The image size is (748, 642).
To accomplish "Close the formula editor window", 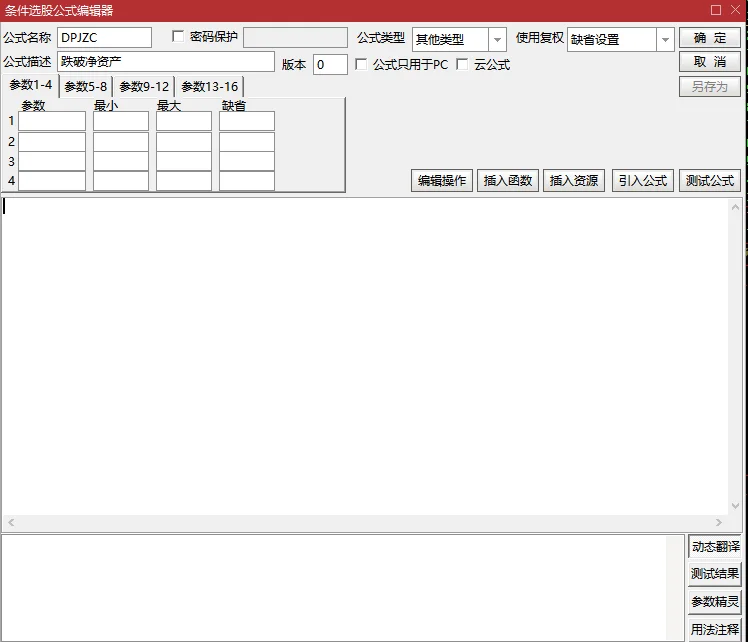I will [x=736, y=10].
